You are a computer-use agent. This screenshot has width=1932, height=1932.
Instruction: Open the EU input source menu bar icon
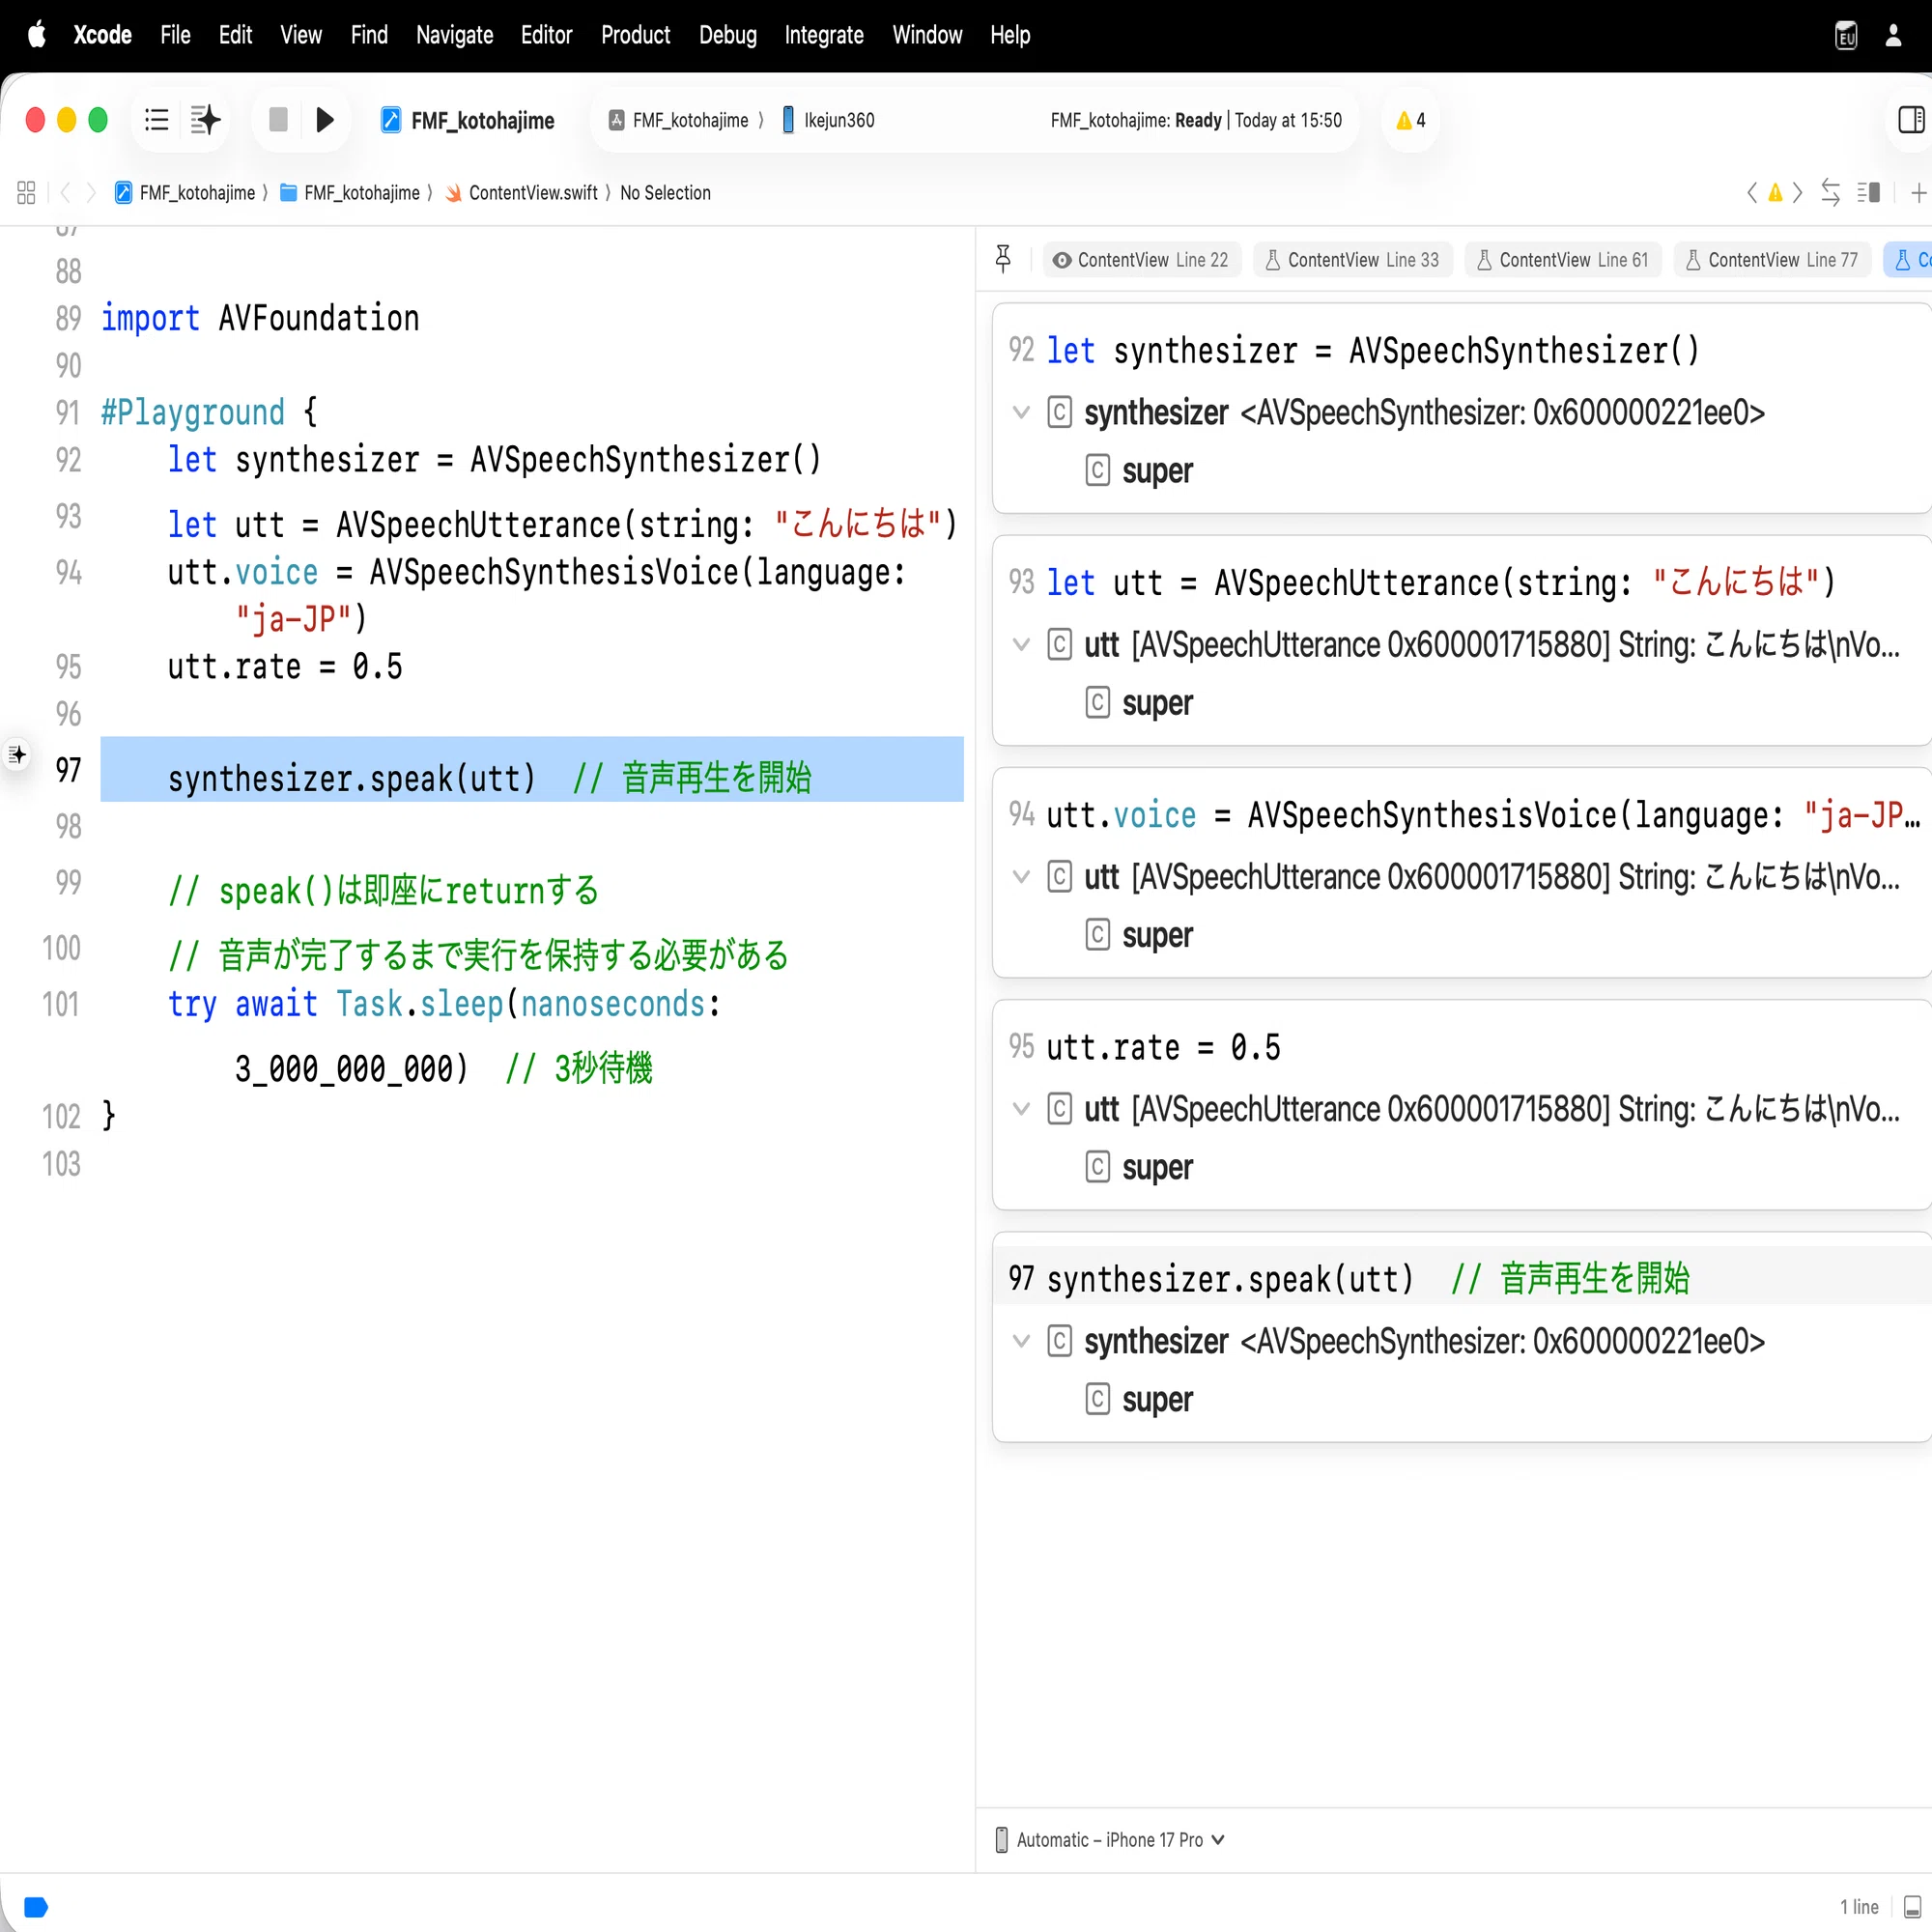[1846, 35]
